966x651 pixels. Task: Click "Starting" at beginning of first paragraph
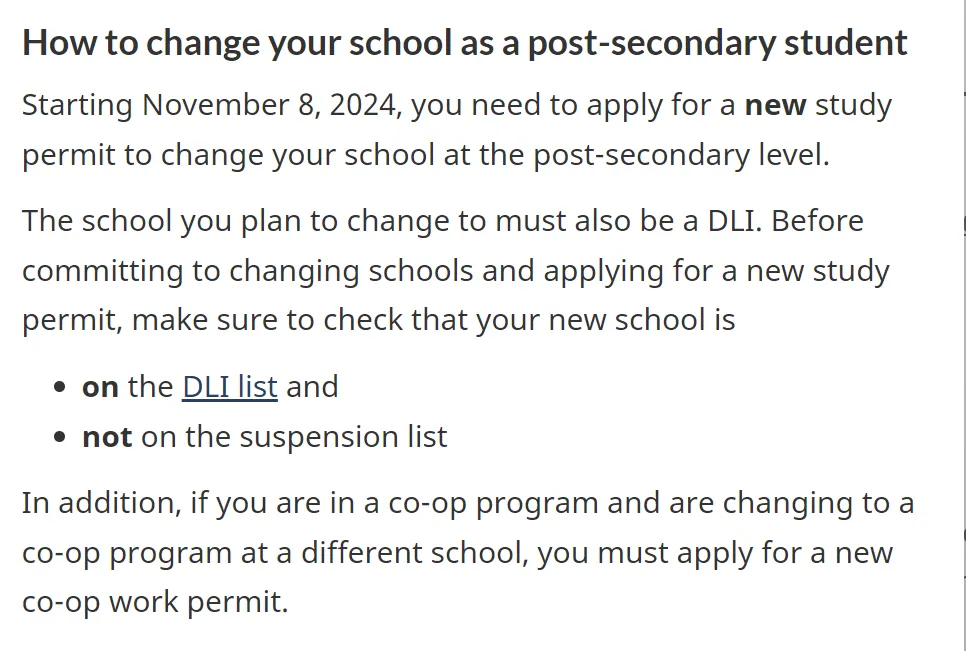point(78,105)
